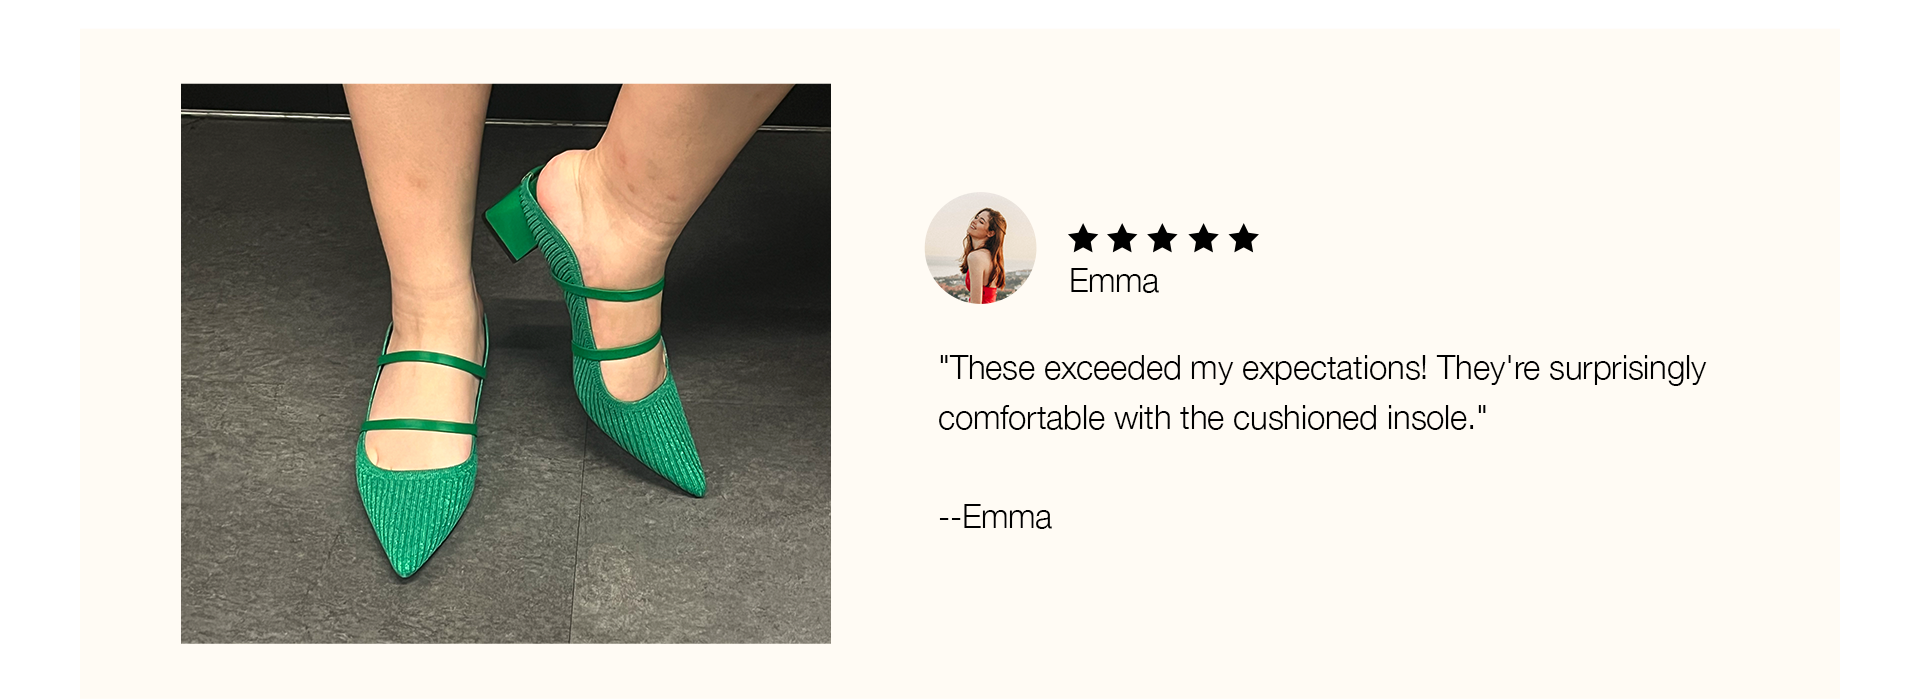Open the green shoes review photo
Image resolution: width=1920 pixels, height=699 pixels.
pos(506,363)
